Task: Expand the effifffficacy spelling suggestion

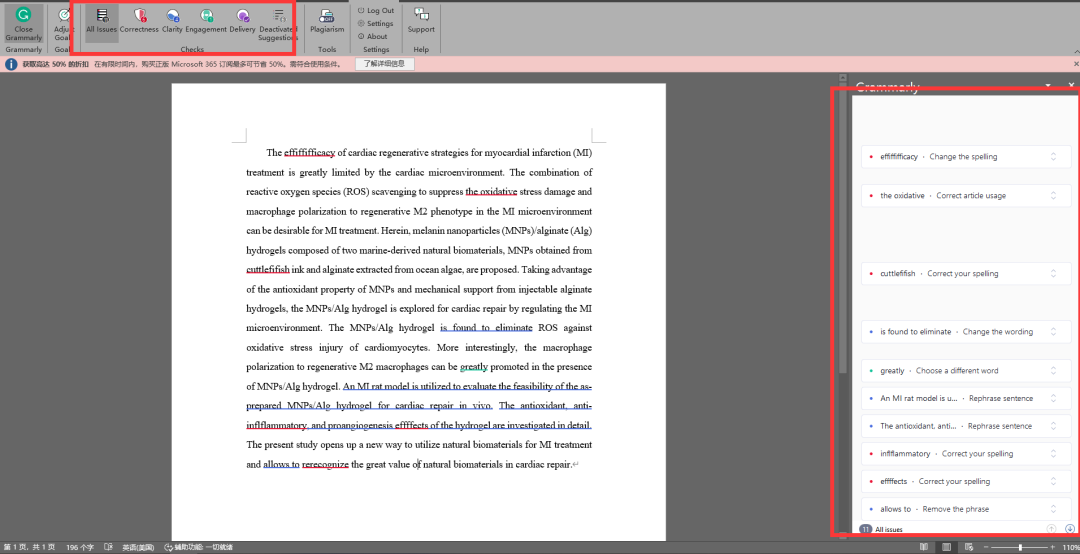Action: tap(966, 156)
